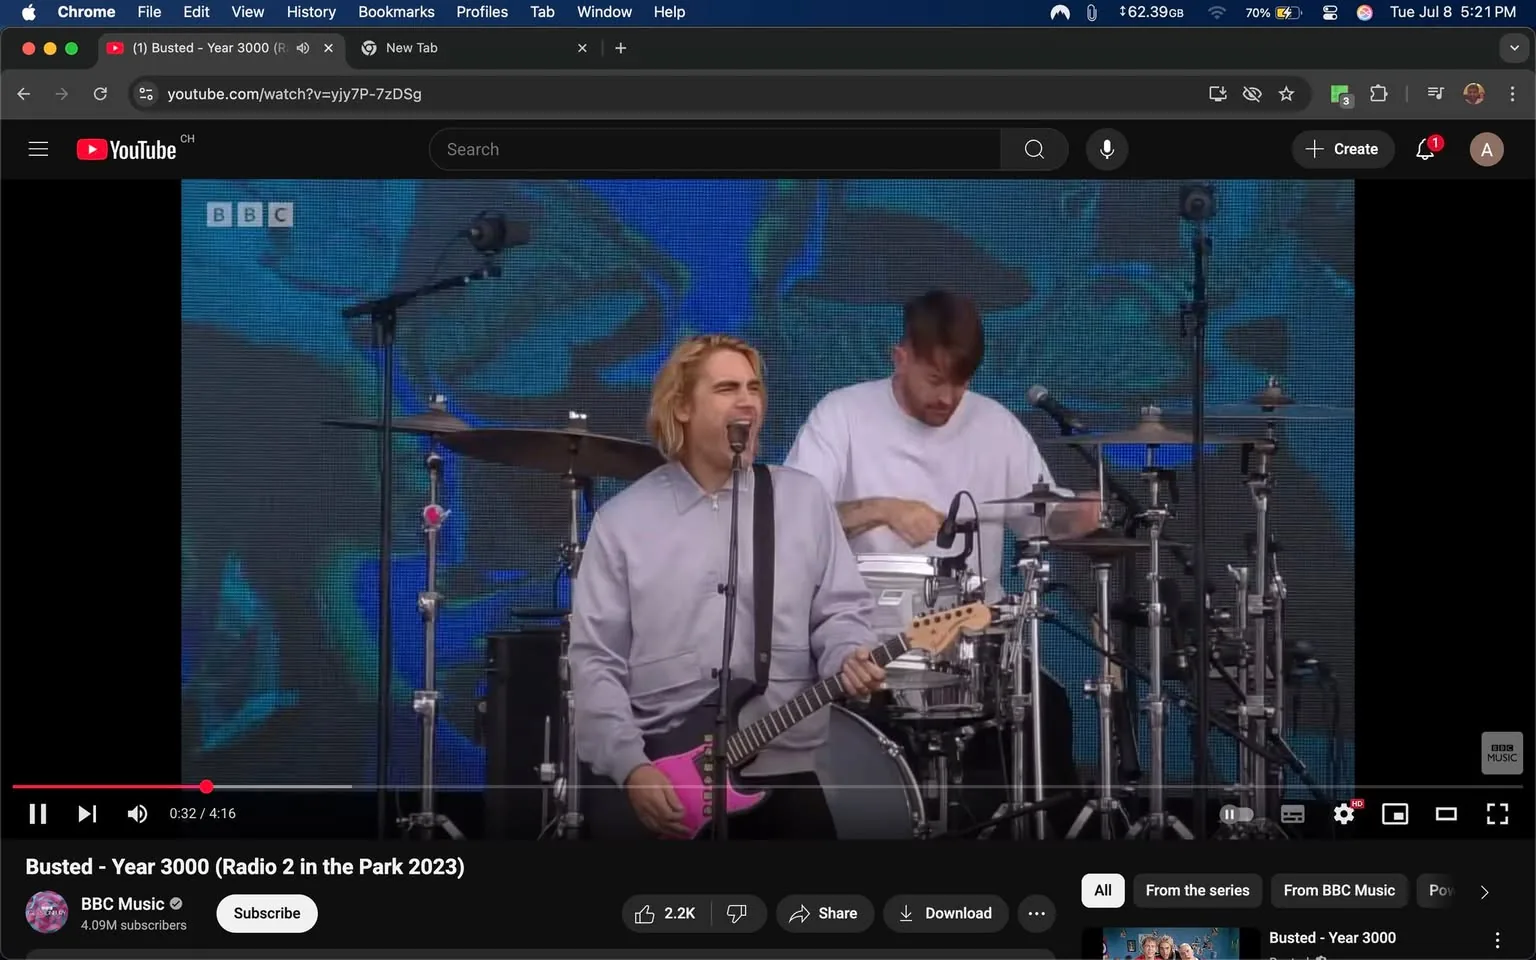Switch to theater mode
Screen dimensions: 1536x960
[1445, 813]
